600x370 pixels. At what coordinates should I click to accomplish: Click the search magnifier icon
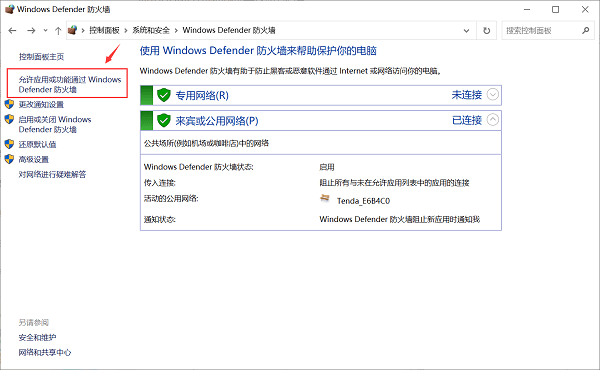tap(585, 30)
